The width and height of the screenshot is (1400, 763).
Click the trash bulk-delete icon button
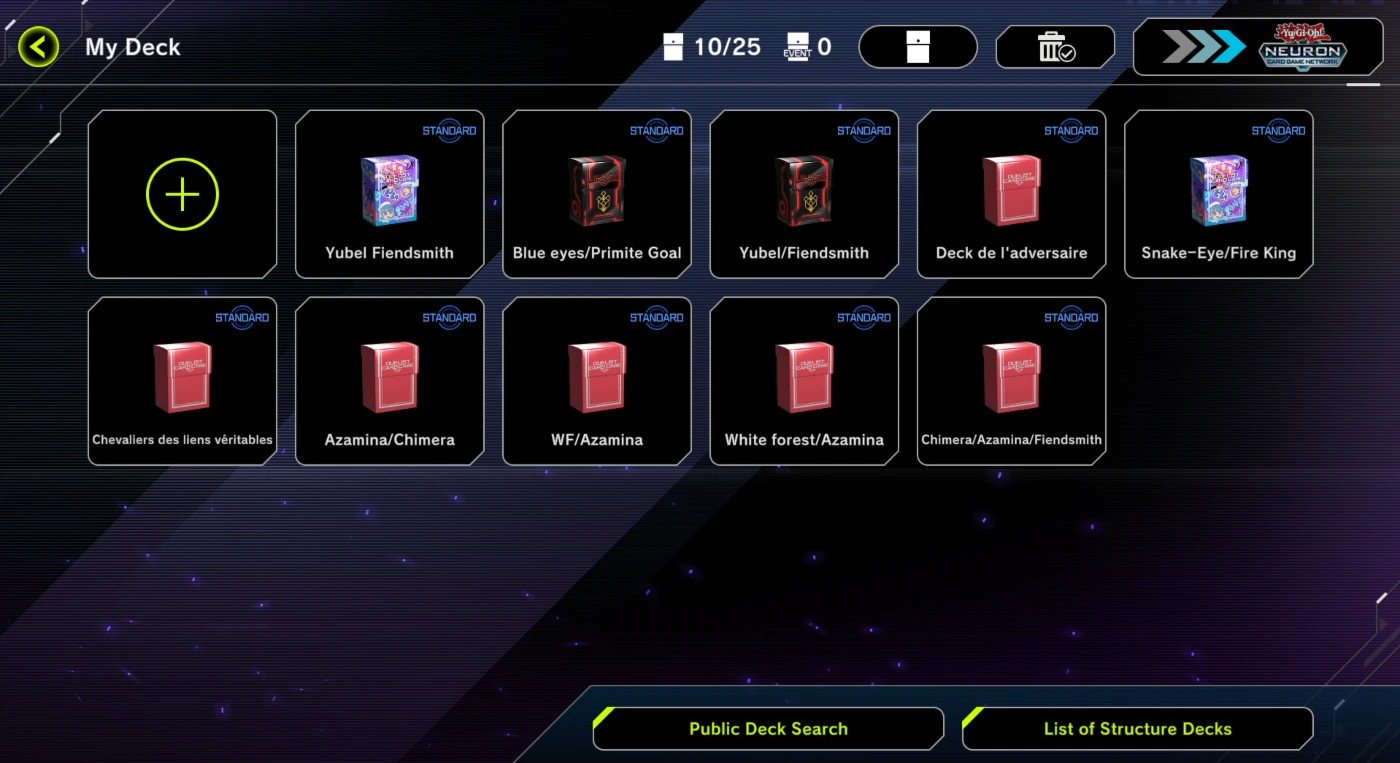[1055, 47]
